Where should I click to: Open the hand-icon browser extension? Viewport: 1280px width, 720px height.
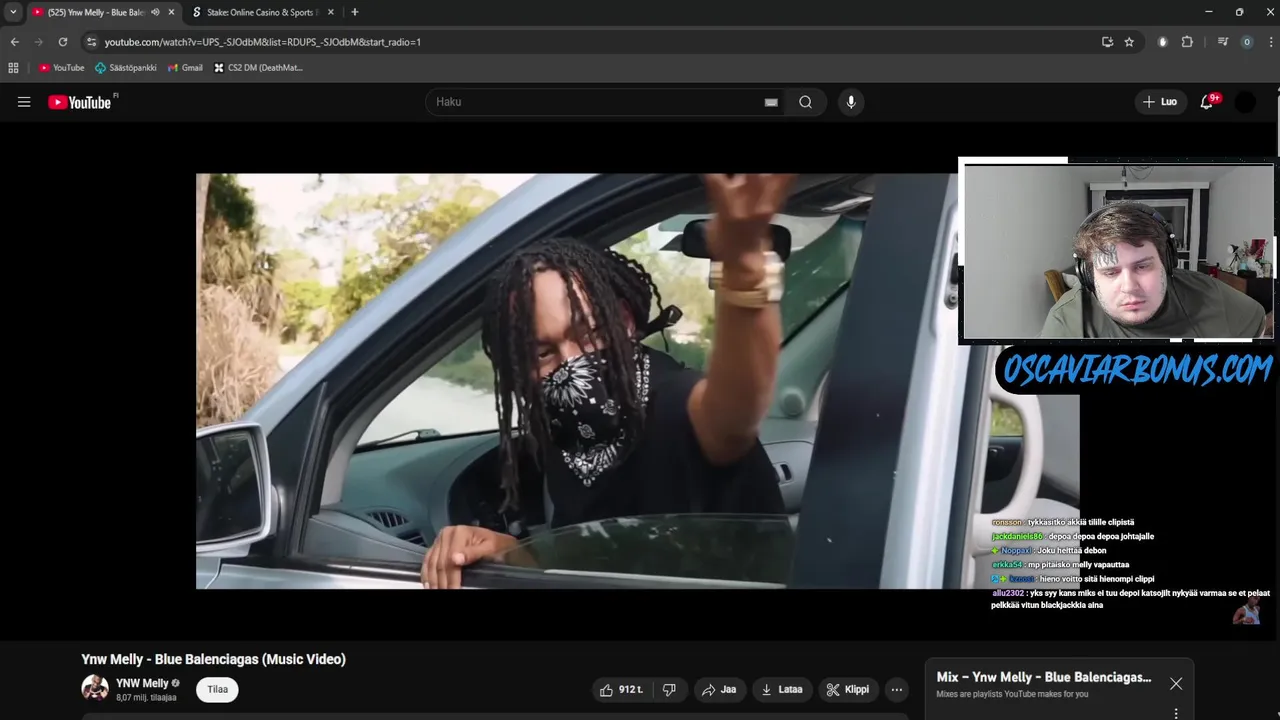(1162, 42)
